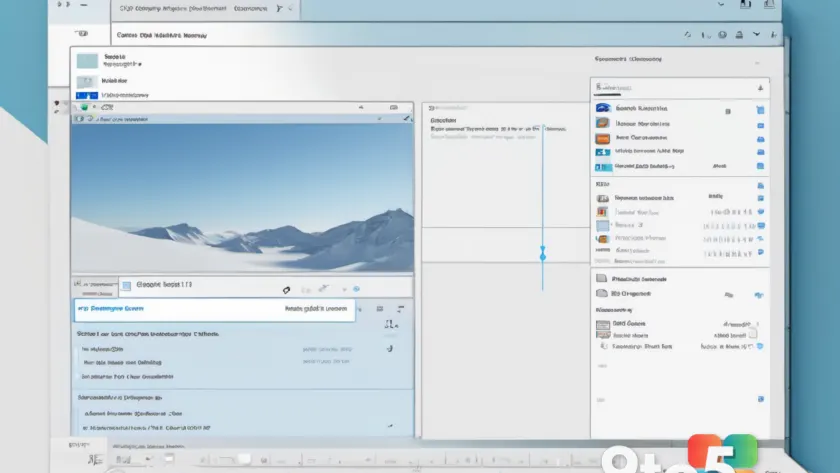The image size is (840, 473).
Task: Click the red and yellow thumbnail icon in the second right-panel list
Action: coord(602,212)
